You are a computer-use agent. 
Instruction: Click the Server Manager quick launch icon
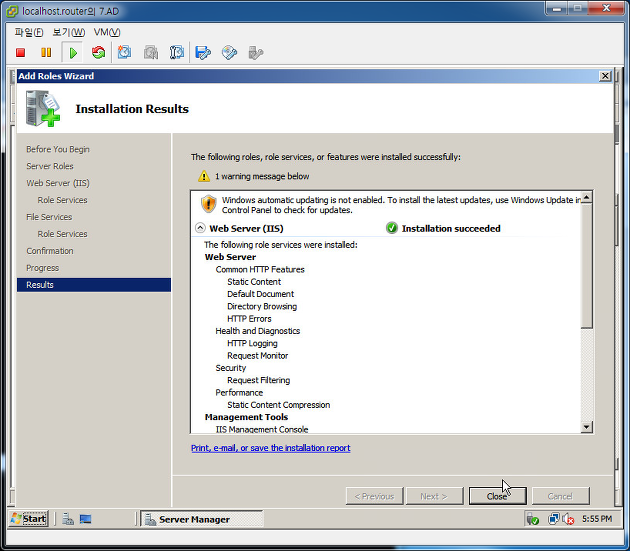(x=68, y=519)
